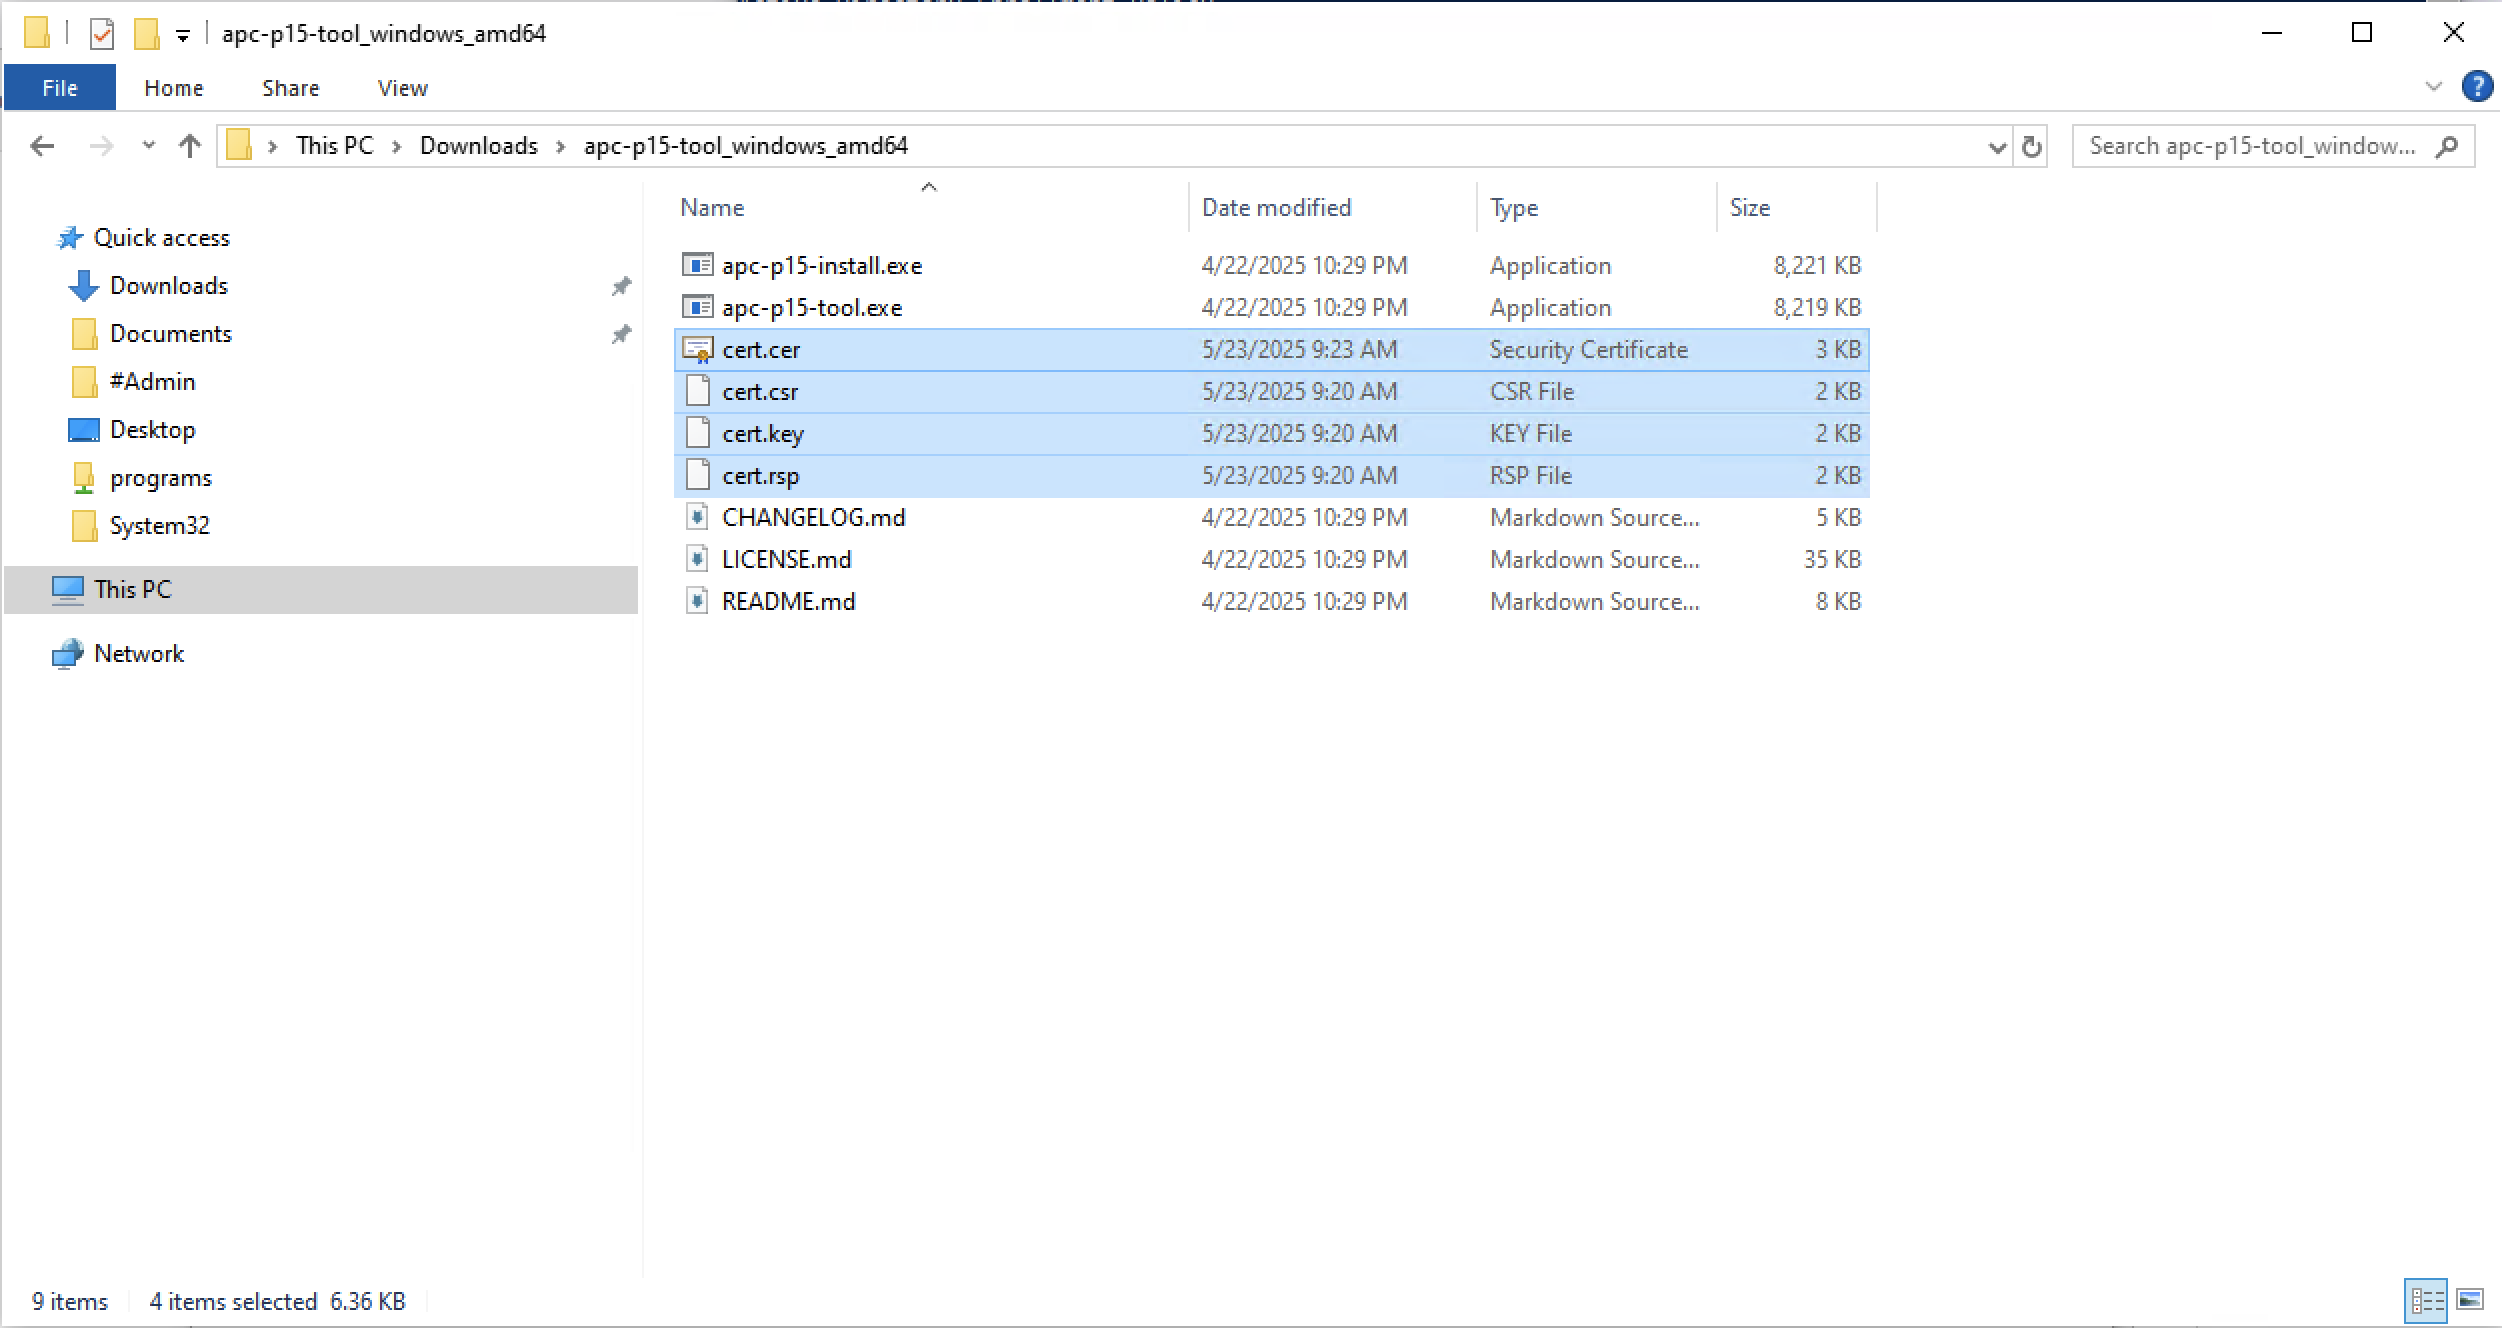The height and width of the screenshot is (1328, 2502).
Task: Open the View ribbon tab
Action: (403, 88)
